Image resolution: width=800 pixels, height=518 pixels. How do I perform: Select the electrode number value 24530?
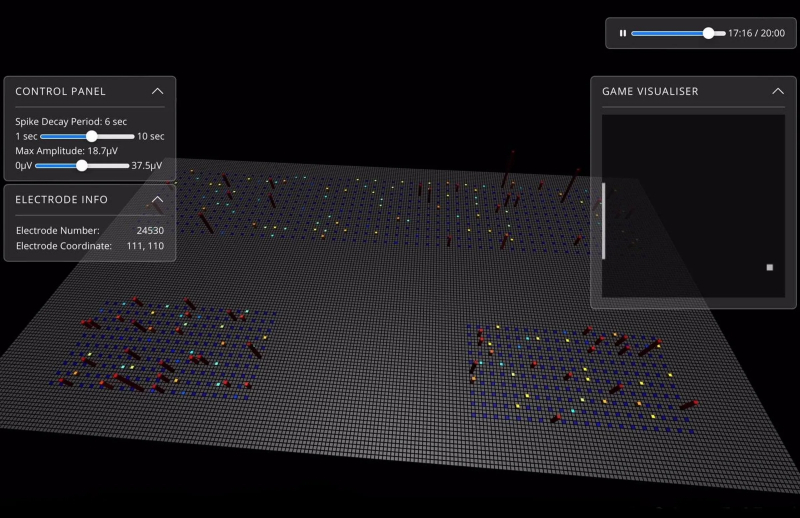[150, 230]
